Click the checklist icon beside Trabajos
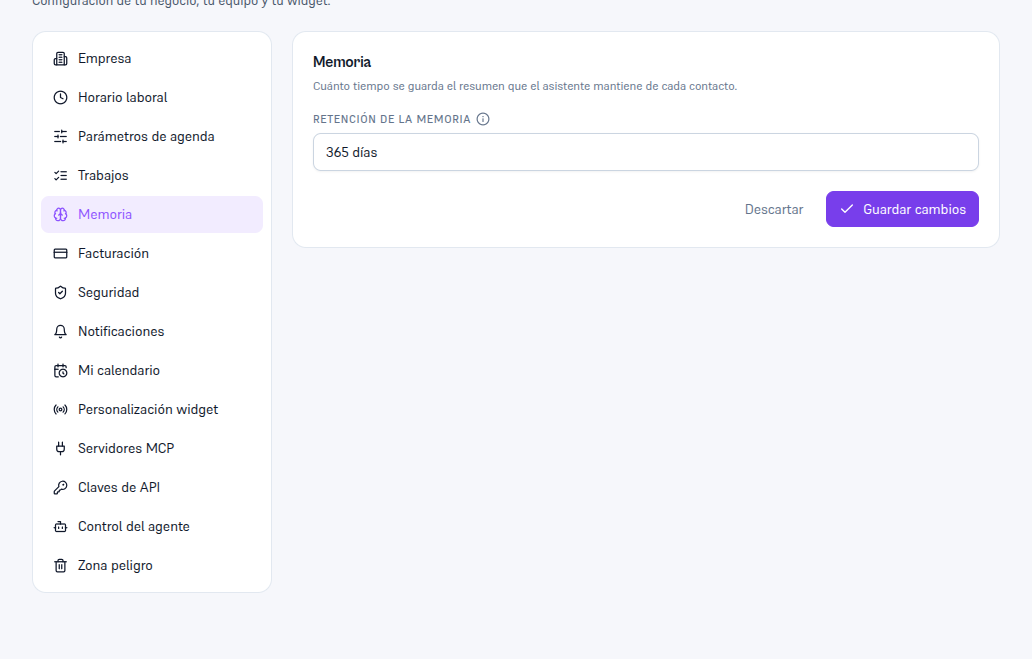Viewport: 1032px width, 659px height. click(61, 175)
